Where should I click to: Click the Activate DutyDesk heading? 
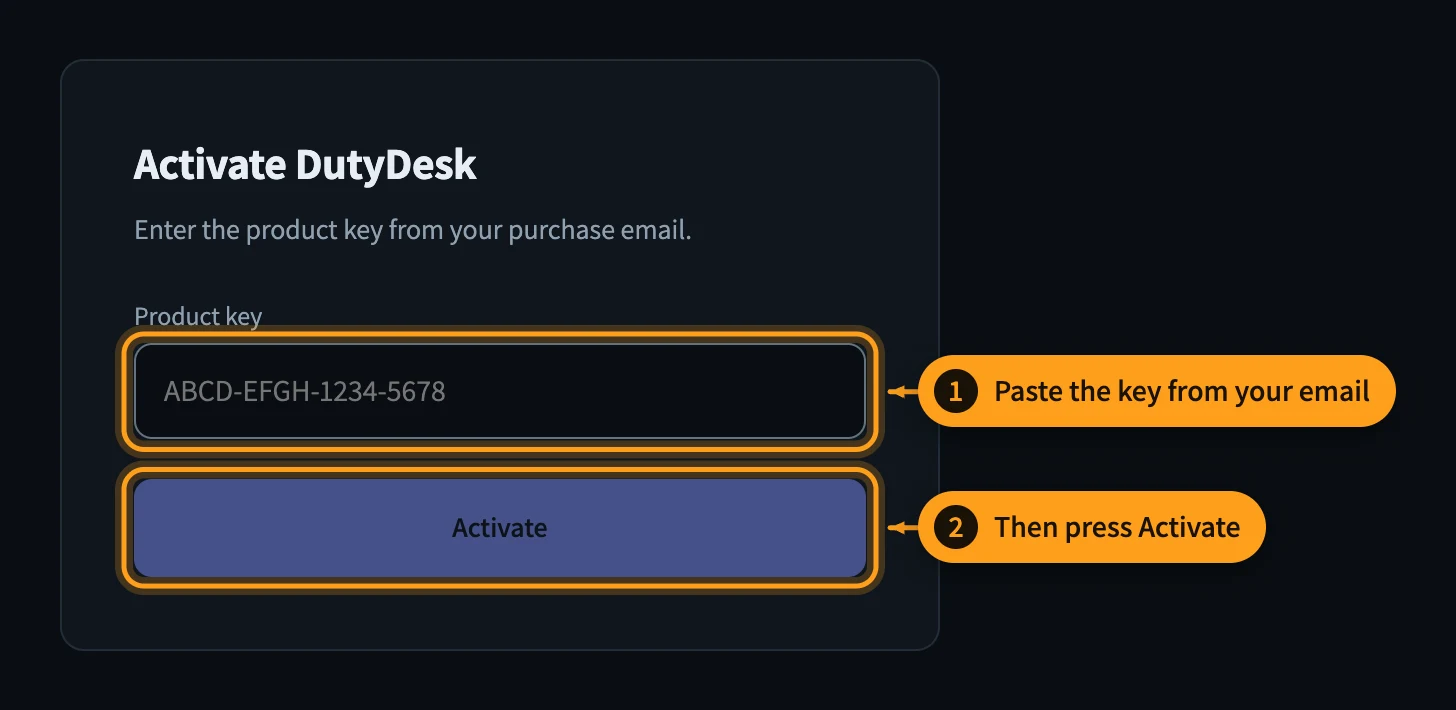pyautogui.click(x=305, y=165)
